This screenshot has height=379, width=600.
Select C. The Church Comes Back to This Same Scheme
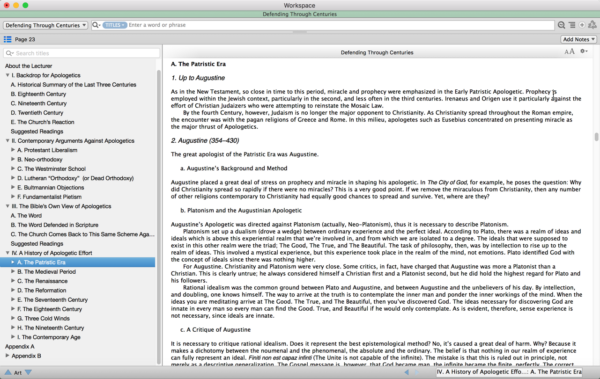(x=82, y=234)
